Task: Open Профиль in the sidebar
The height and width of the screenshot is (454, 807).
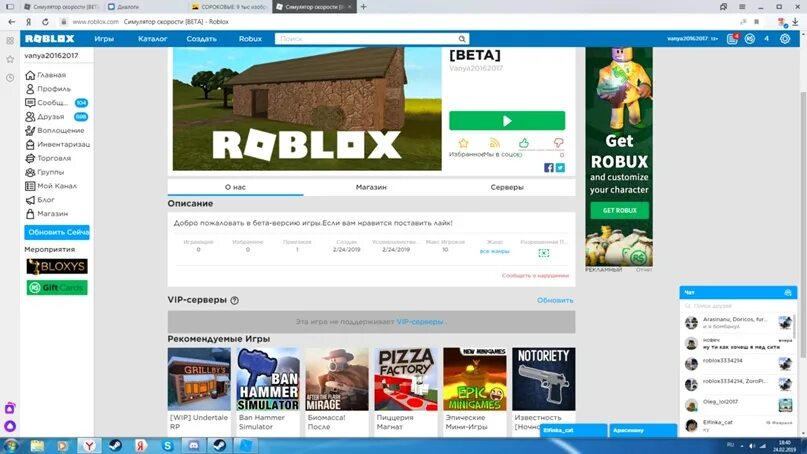Action: click(48, 89)
